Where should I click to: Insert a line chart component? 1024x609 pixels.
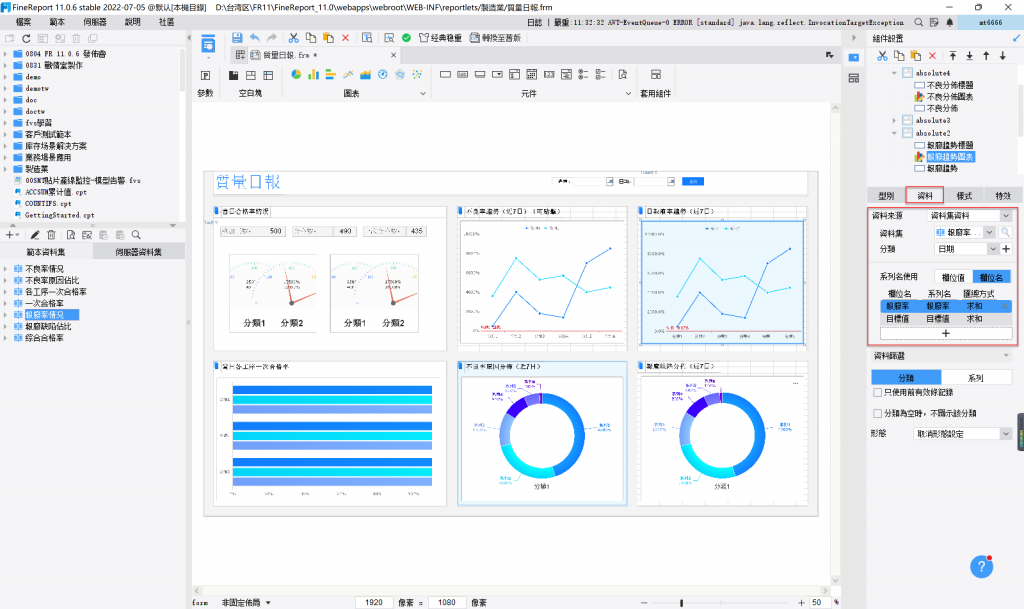pyautogui.click(x=348, y=74)
